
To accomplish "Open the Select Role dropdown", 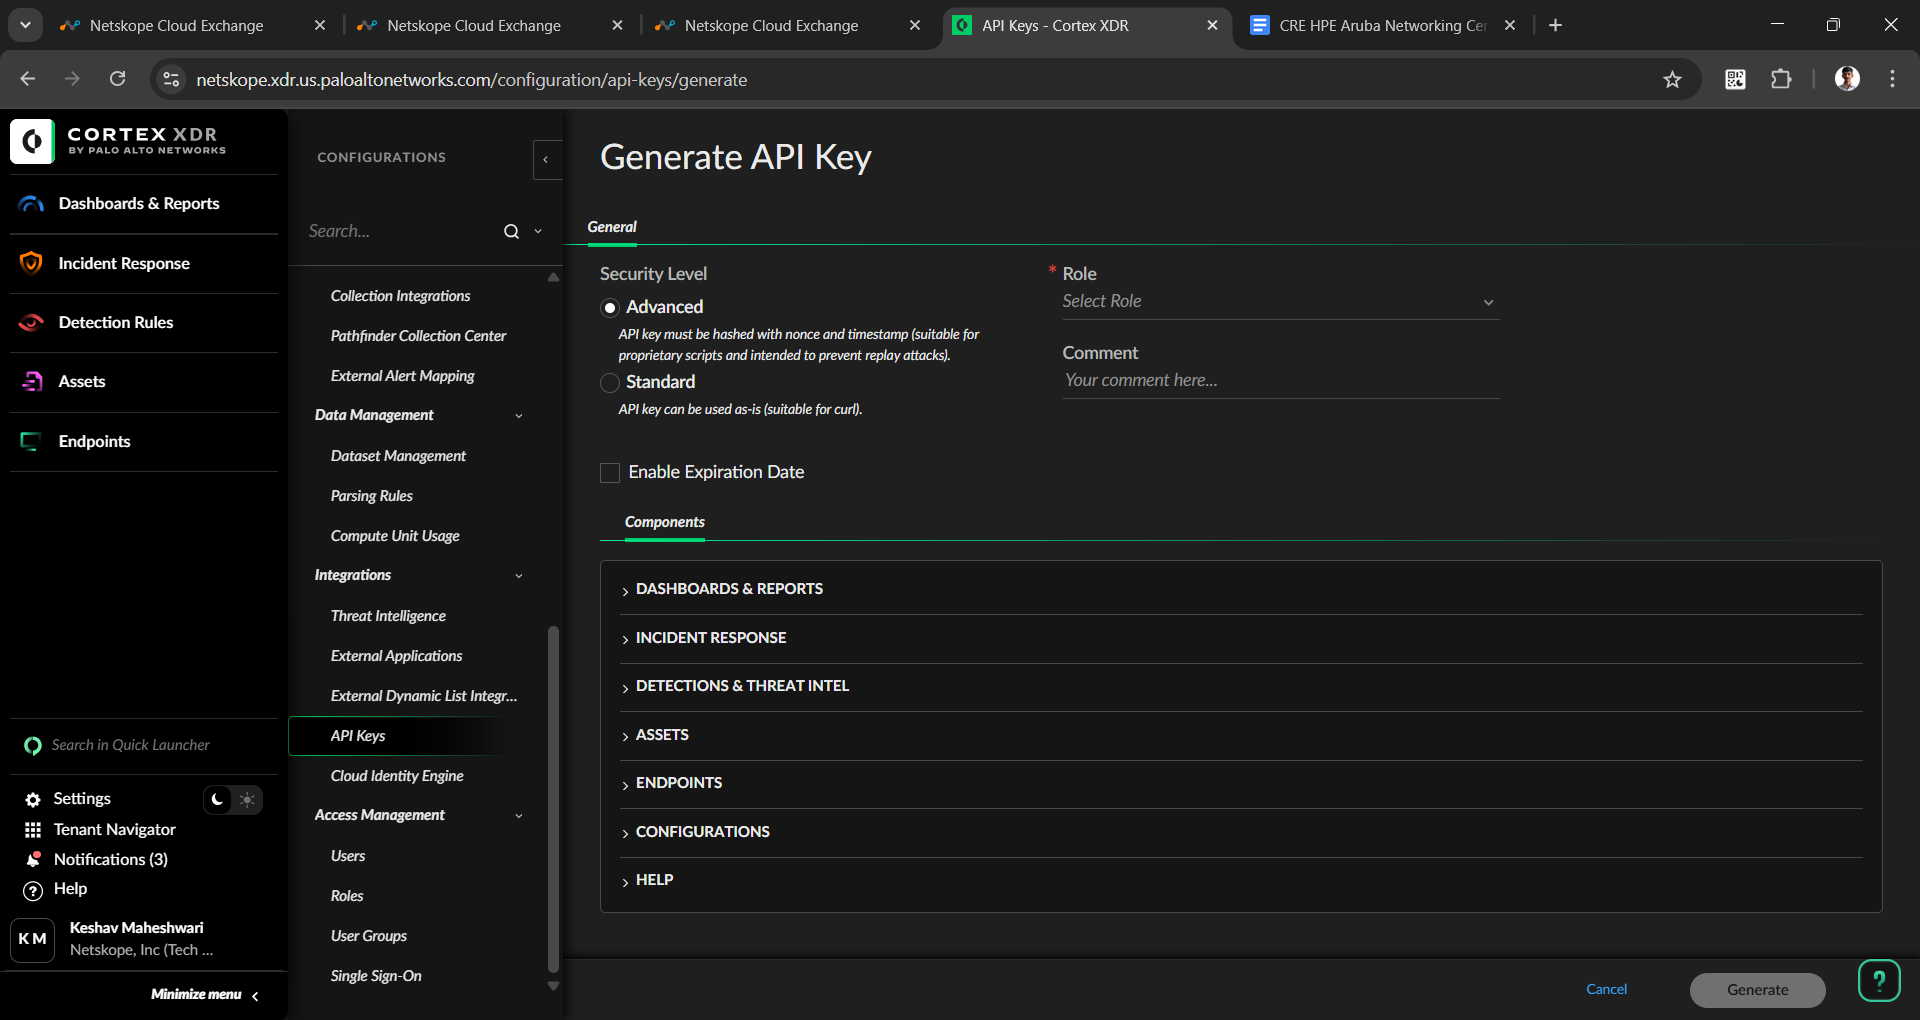I will 1279,302.
